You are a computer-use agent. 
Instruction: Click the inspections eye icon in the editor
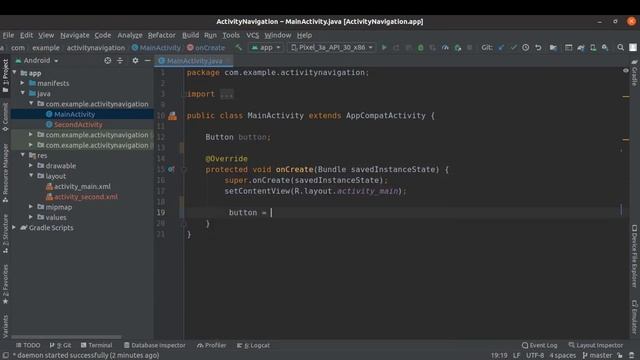626,71
